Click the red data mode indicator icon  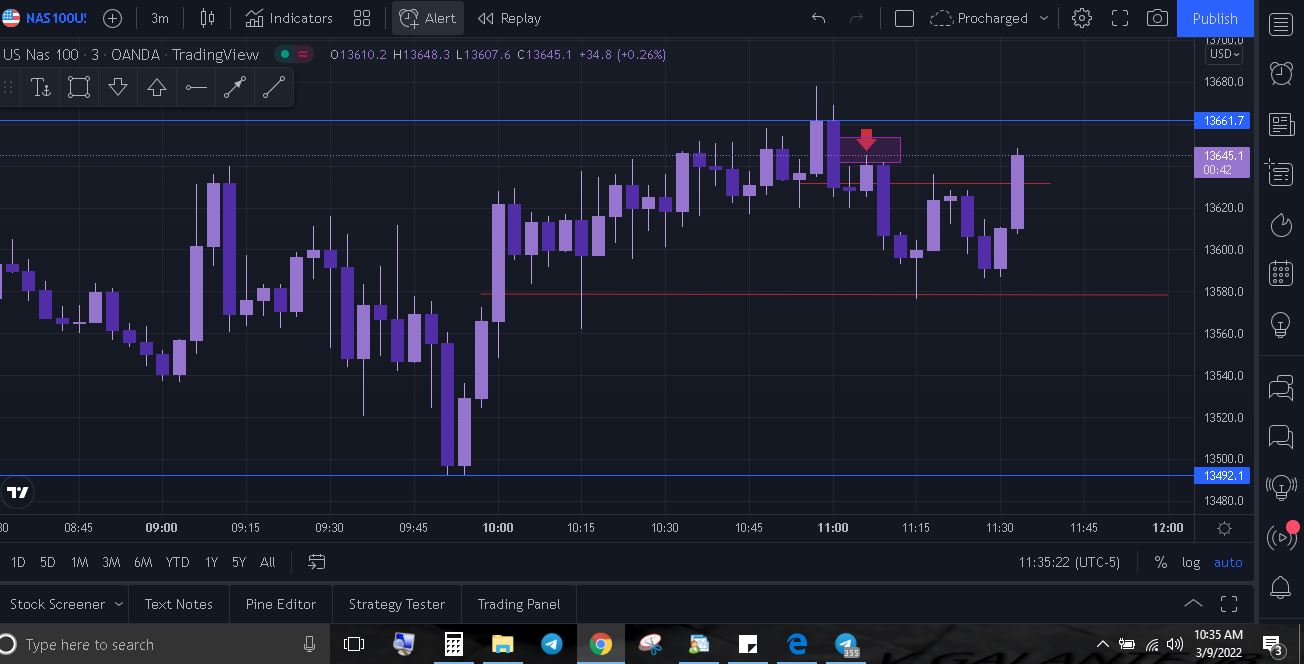click(303, 54)
